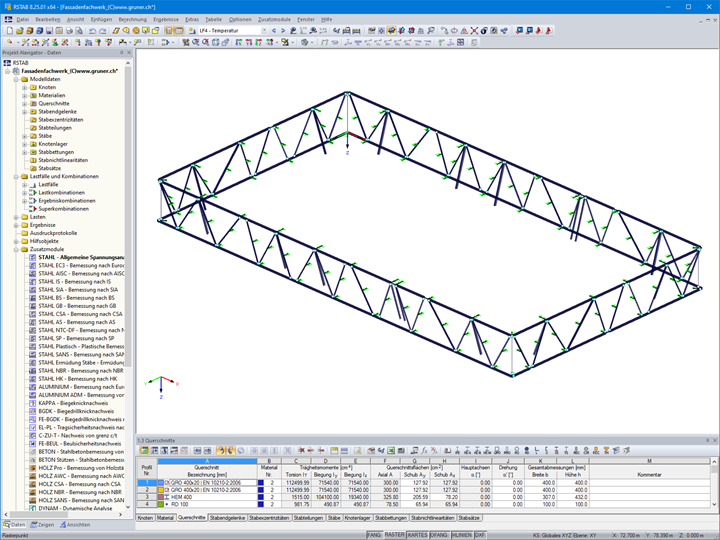Image resolution: width=720 pixels, height=540 pixels.
Task: Toggle HLINIEN guidelines in status bar
Action: [461, 535]
